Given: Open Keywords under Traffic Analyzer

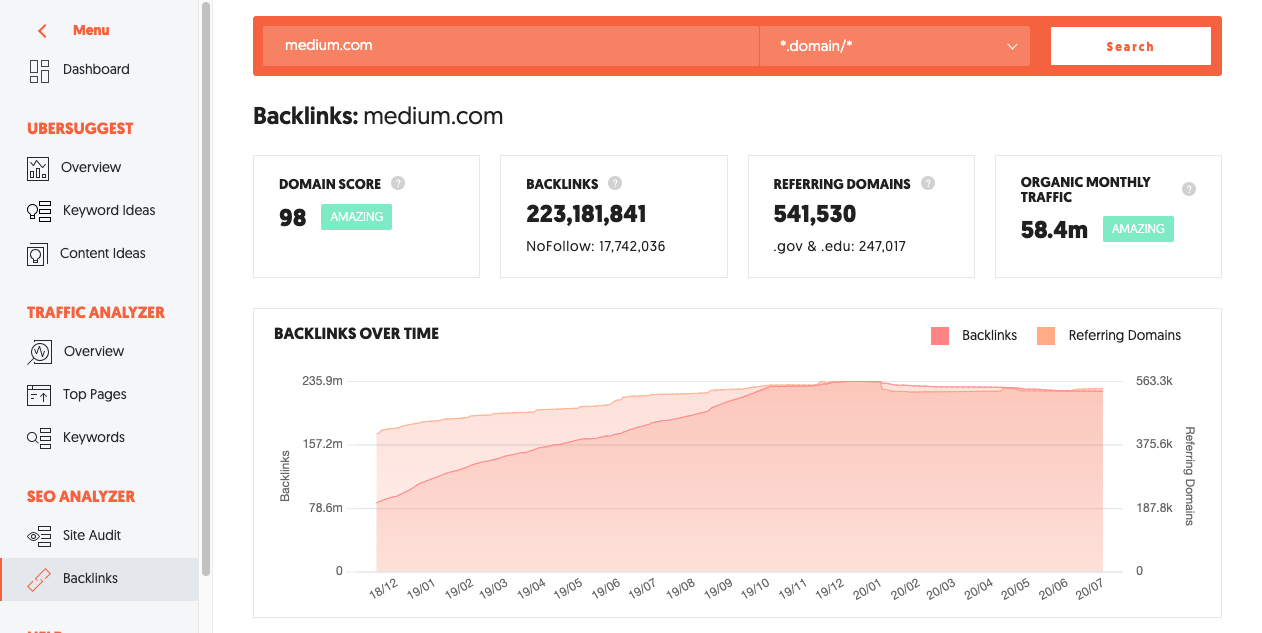Looking at the screenshot, I should coord(94,438).
